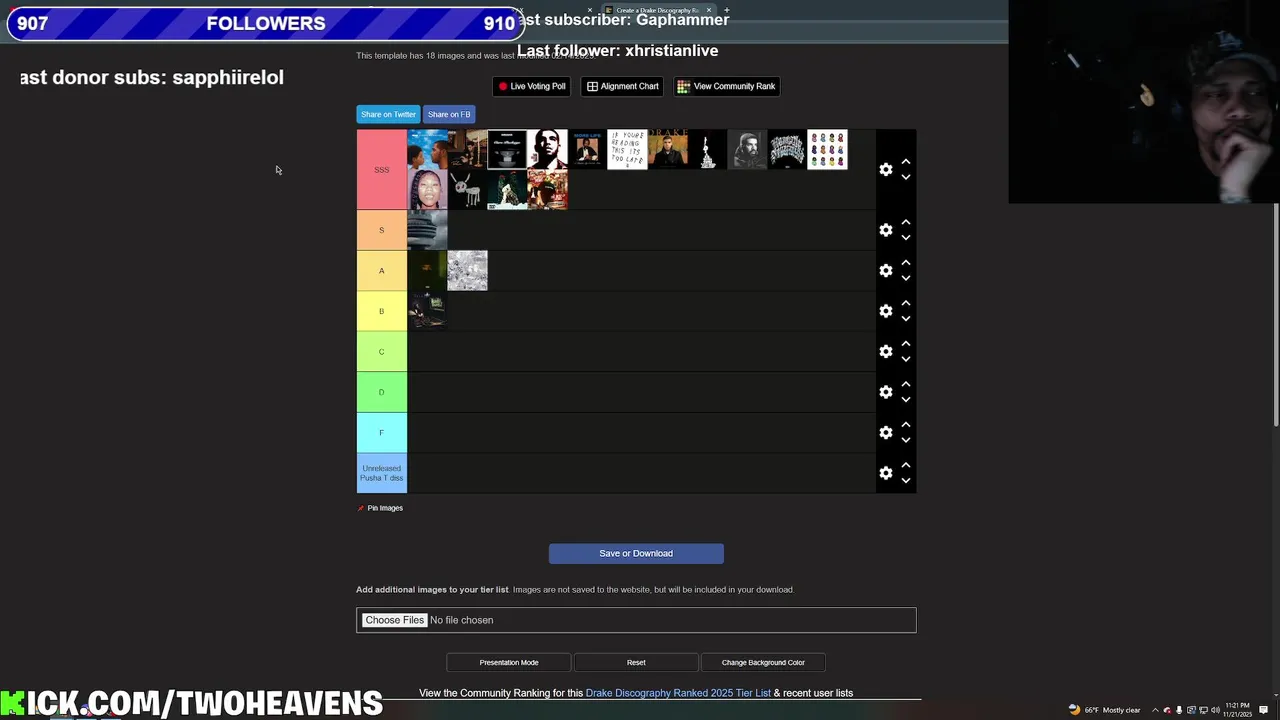Select album cover in B tier
1280x720 pixels.
(427, 311)
